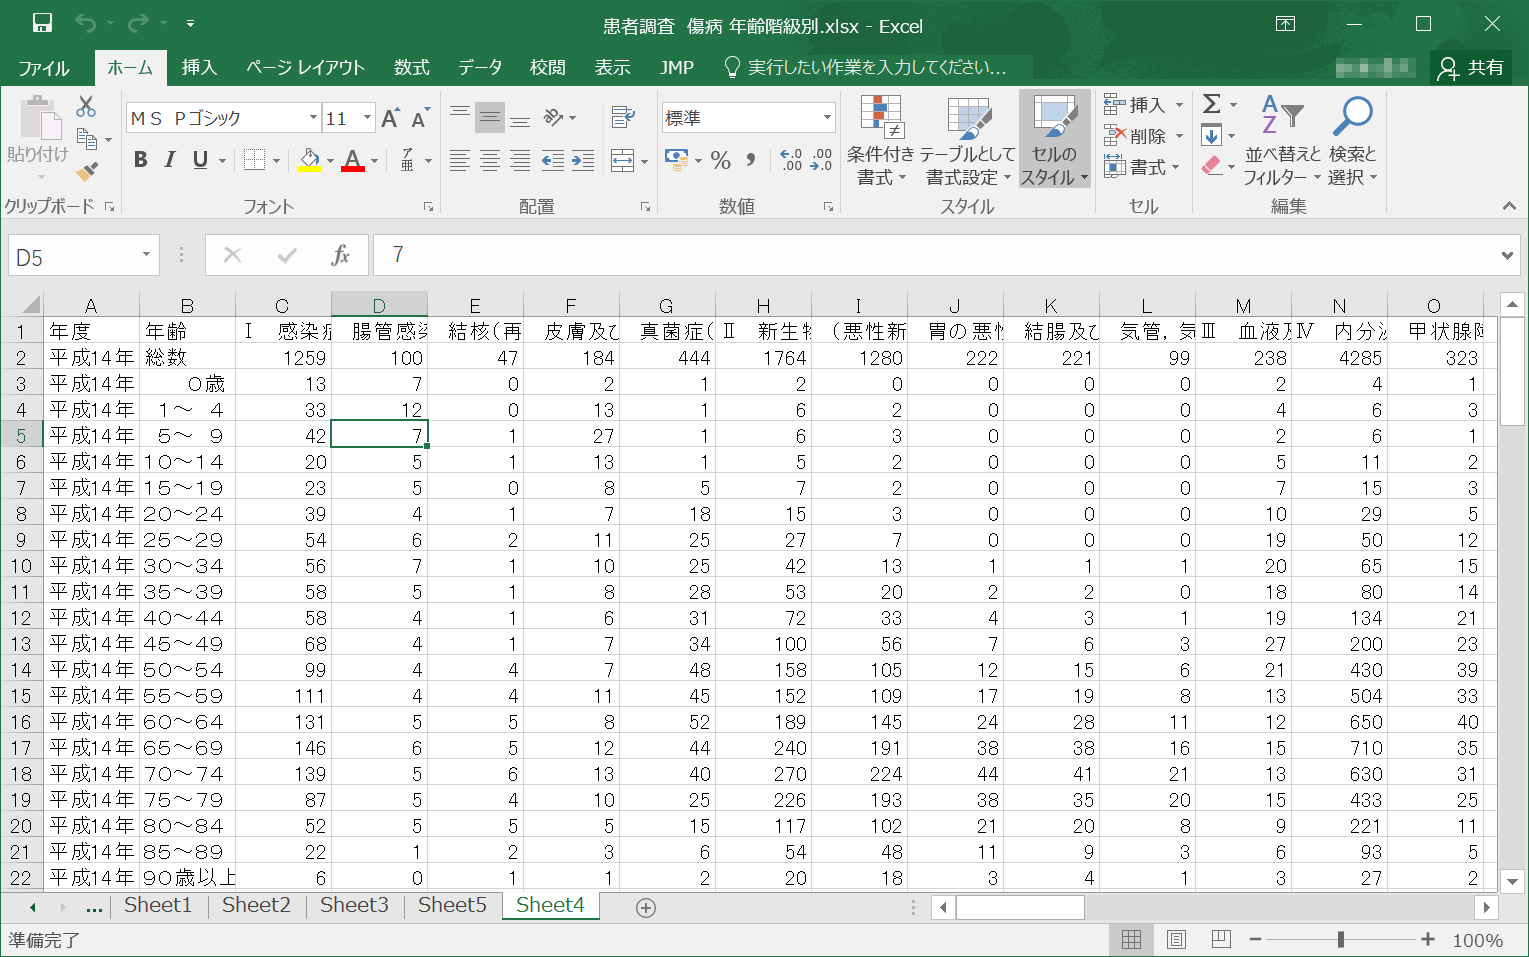
Task: Switch to the 挿入 ribbon tab
Action: click(x=199, y=68)
